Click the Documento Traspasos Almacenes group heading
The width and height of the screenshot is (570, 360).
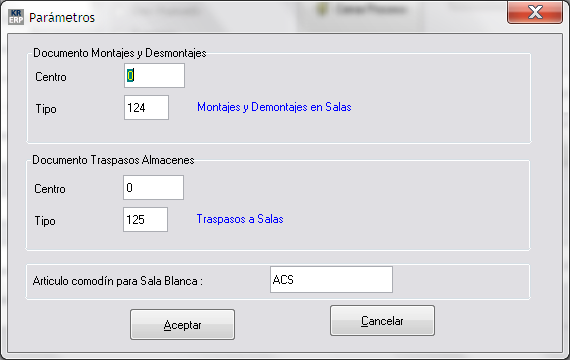click(113, 160)
